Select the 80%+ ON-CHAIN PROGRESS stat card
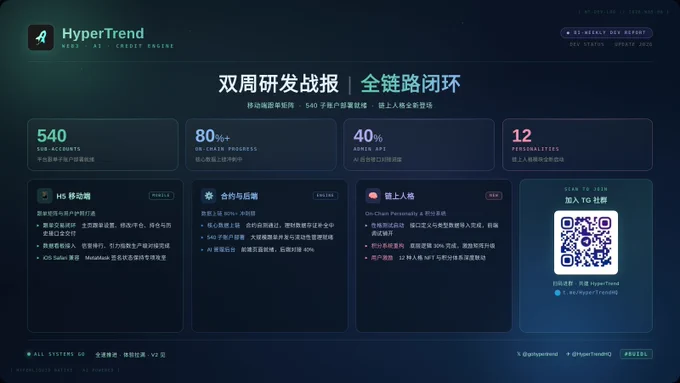The image size is (680, 383). point(261,144)
